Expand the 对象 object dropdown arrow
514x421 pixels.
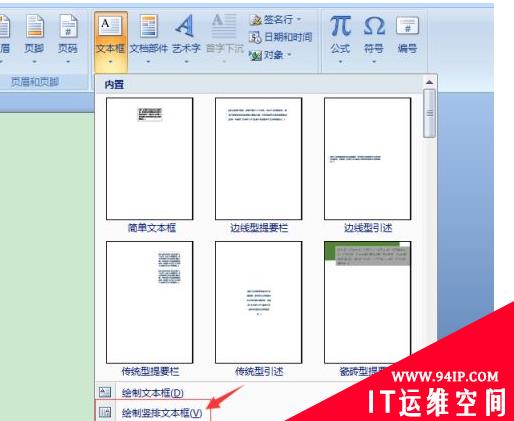pyautogui.click(x=289, y=55)
